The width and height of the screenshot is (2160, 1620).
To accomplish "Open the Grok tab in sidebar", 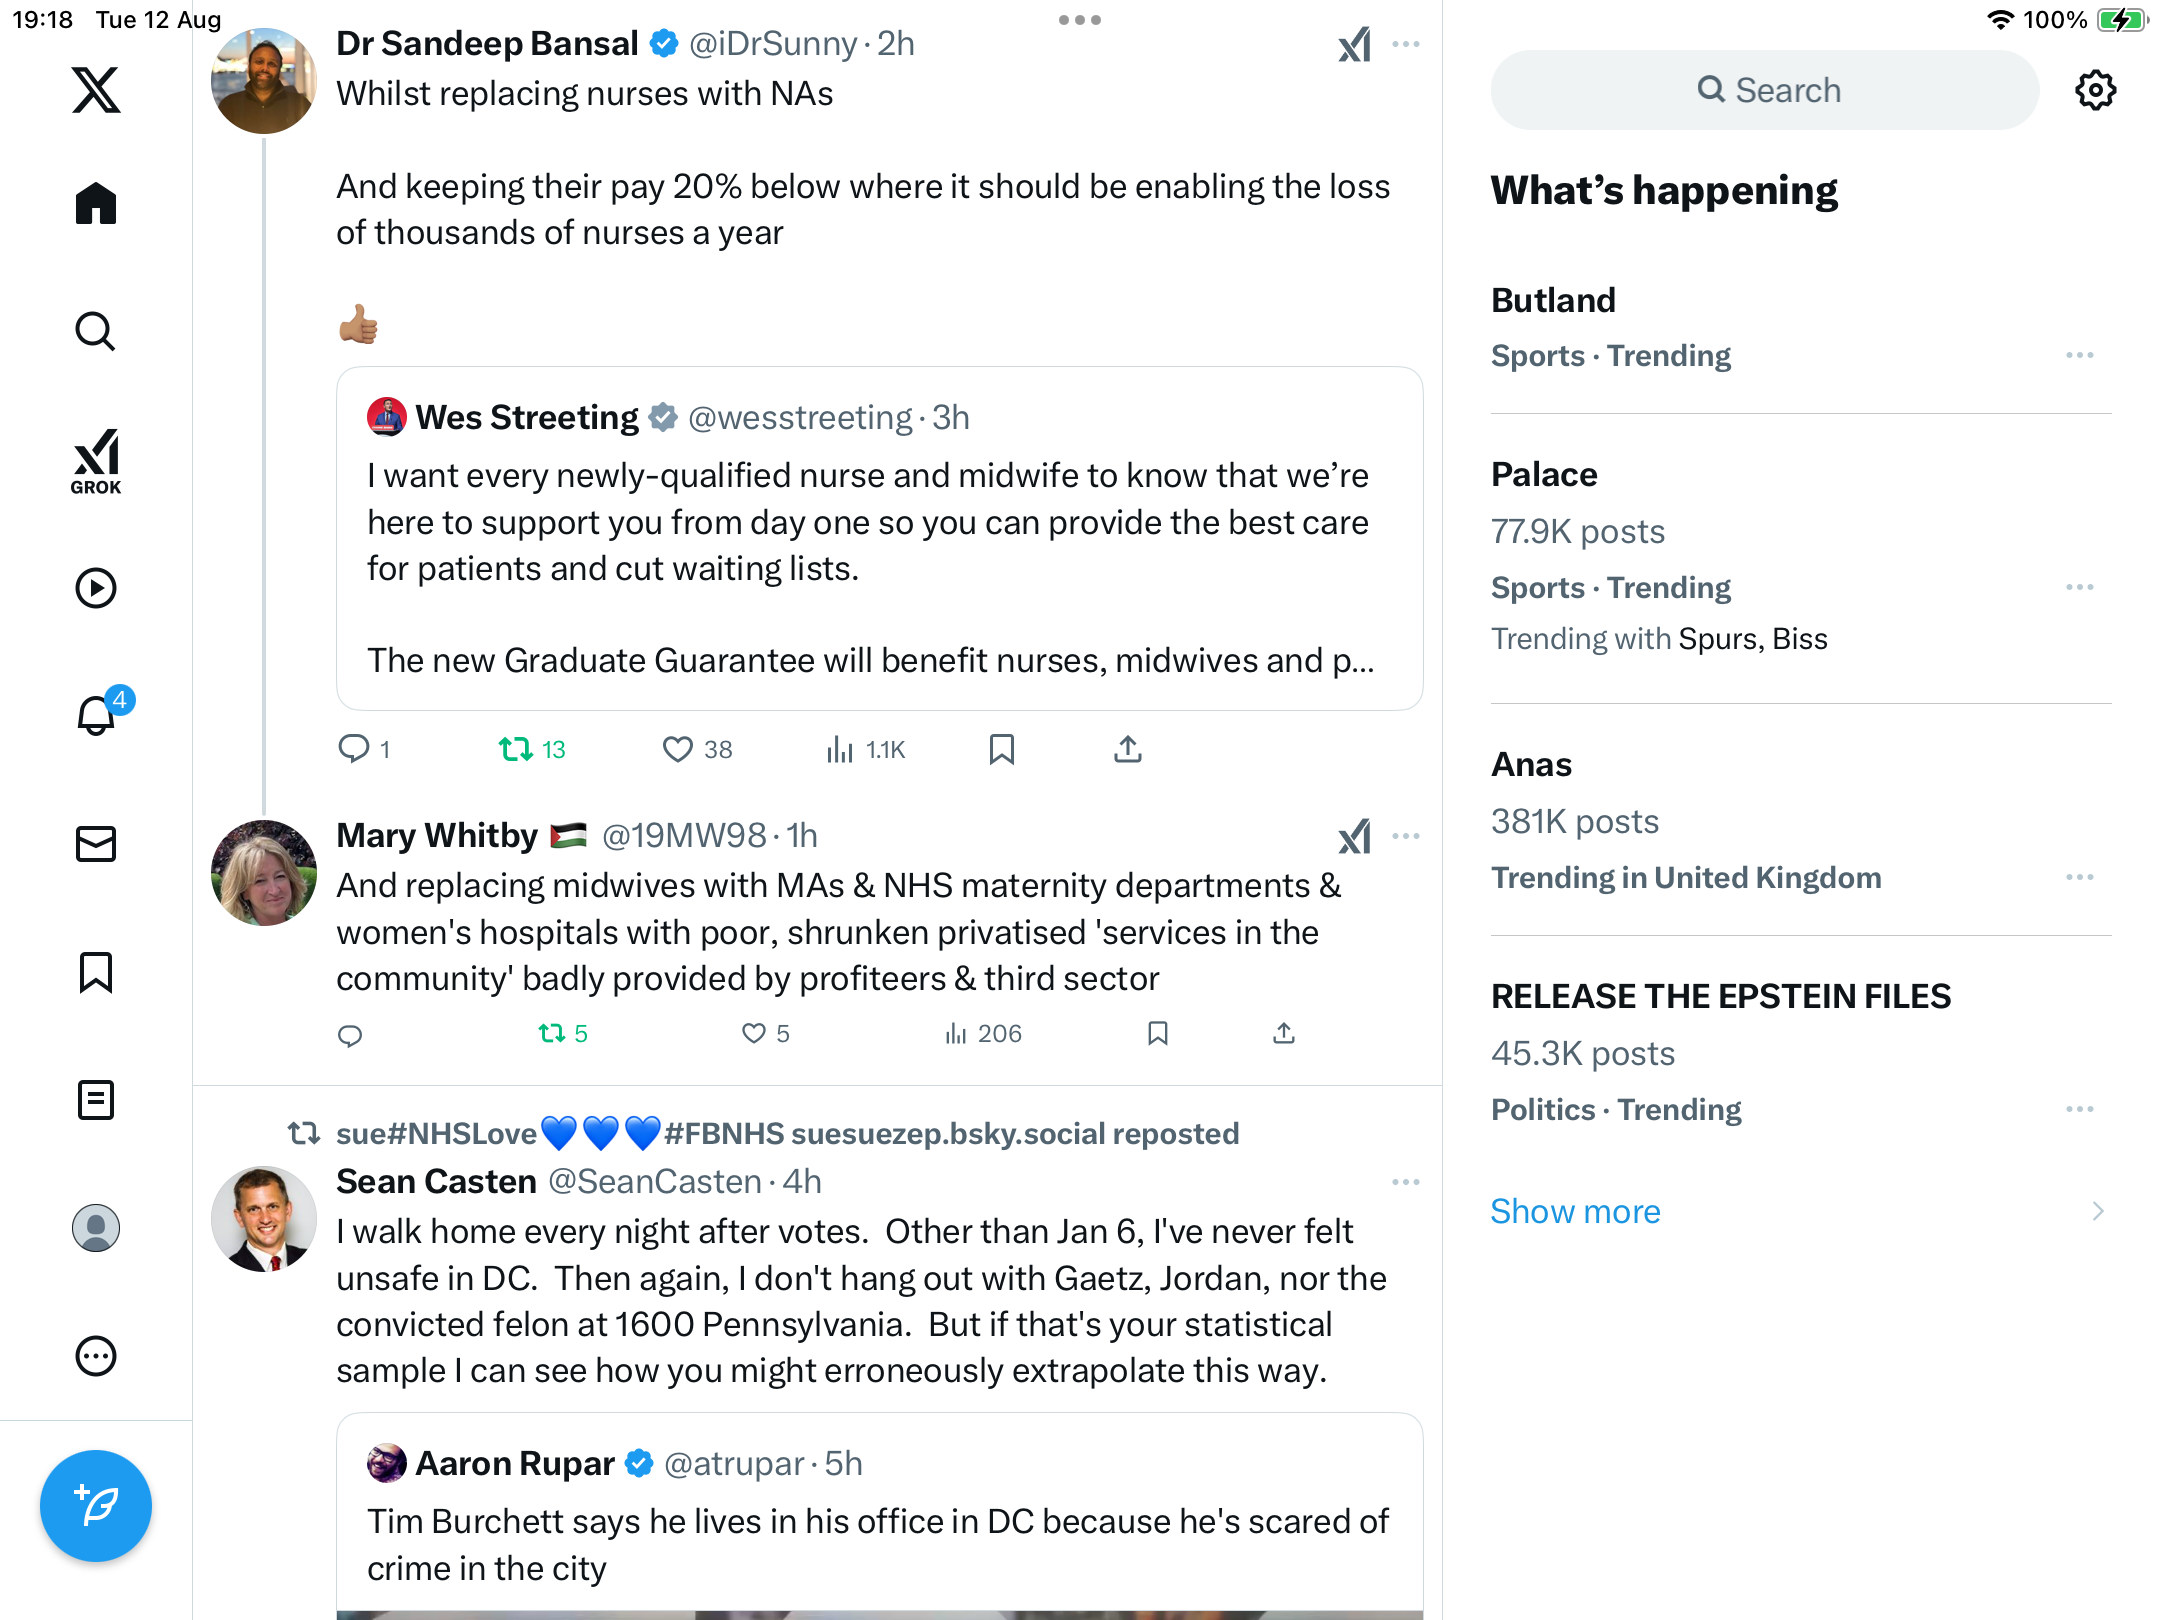I will 96,461.
